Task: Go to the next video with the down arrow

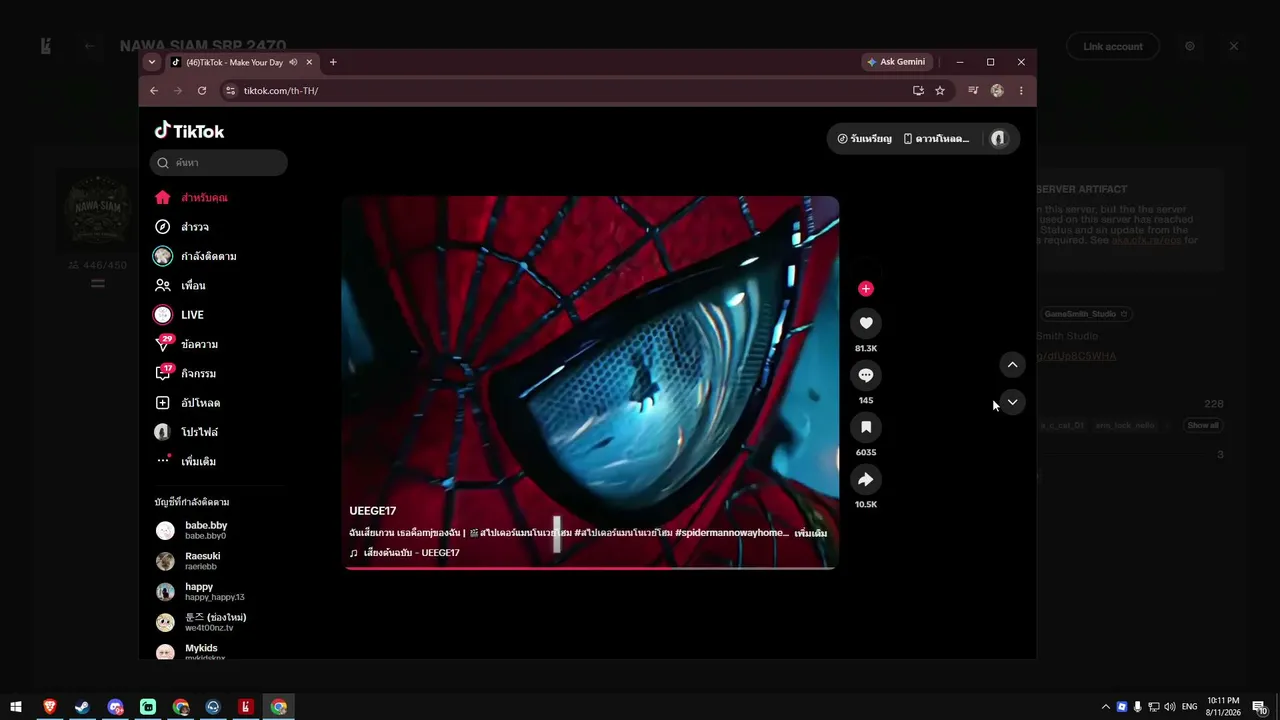Action: pyautogui.click(x=1012, y=402)
